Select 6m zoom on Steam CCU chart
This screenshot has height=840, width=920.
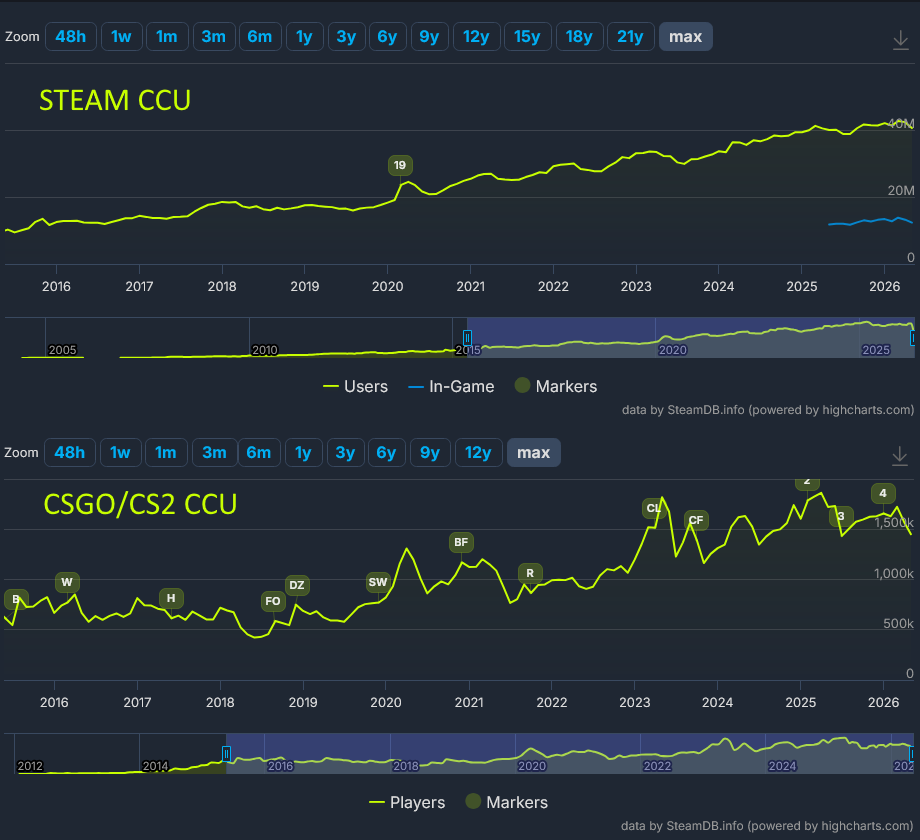pyautogui.click(x=259, y=37)
